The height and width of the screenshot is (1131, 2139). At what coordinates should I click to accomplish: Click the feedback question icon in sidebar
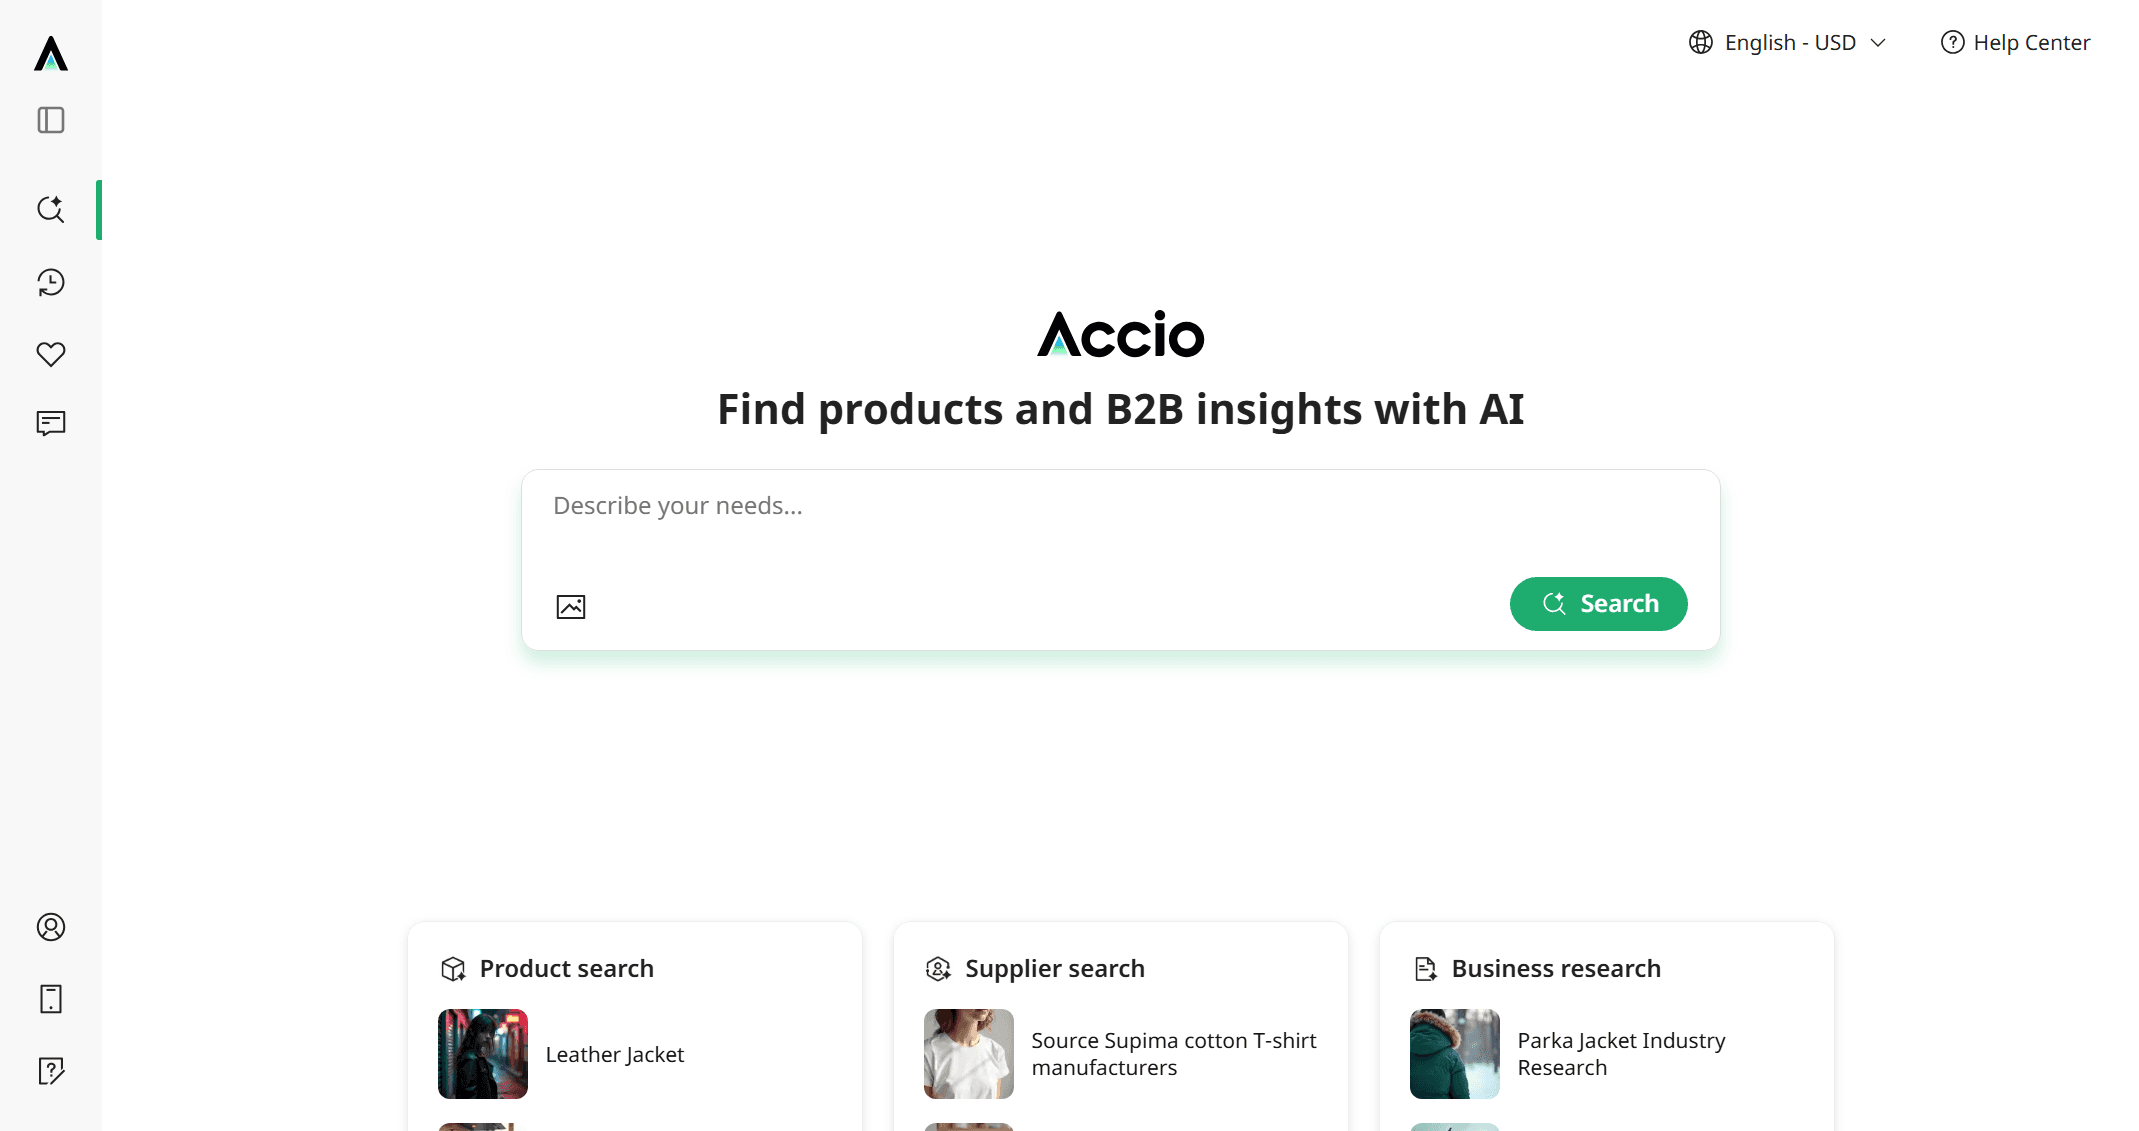point(51,1071)
